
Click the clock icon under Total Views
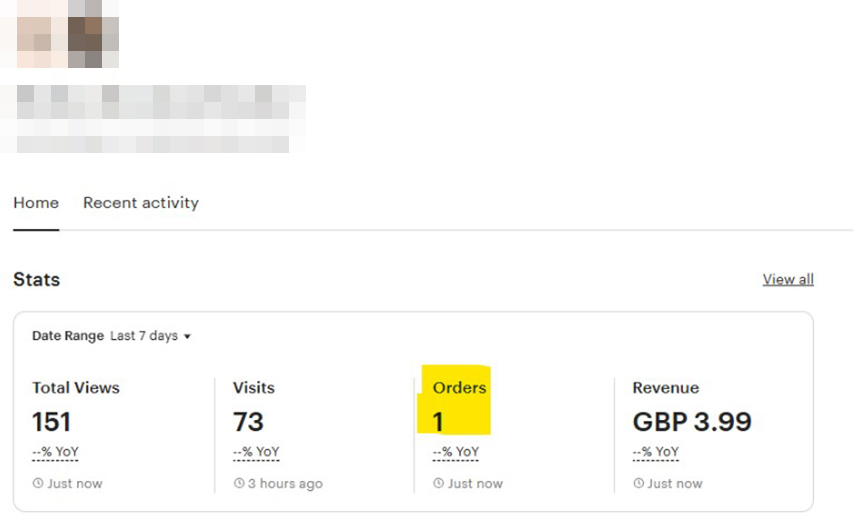[38, 483]
